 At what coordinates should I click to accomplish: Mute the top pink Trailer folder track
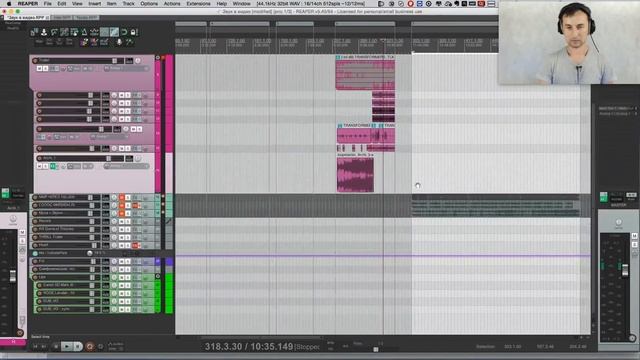point(40,69)
